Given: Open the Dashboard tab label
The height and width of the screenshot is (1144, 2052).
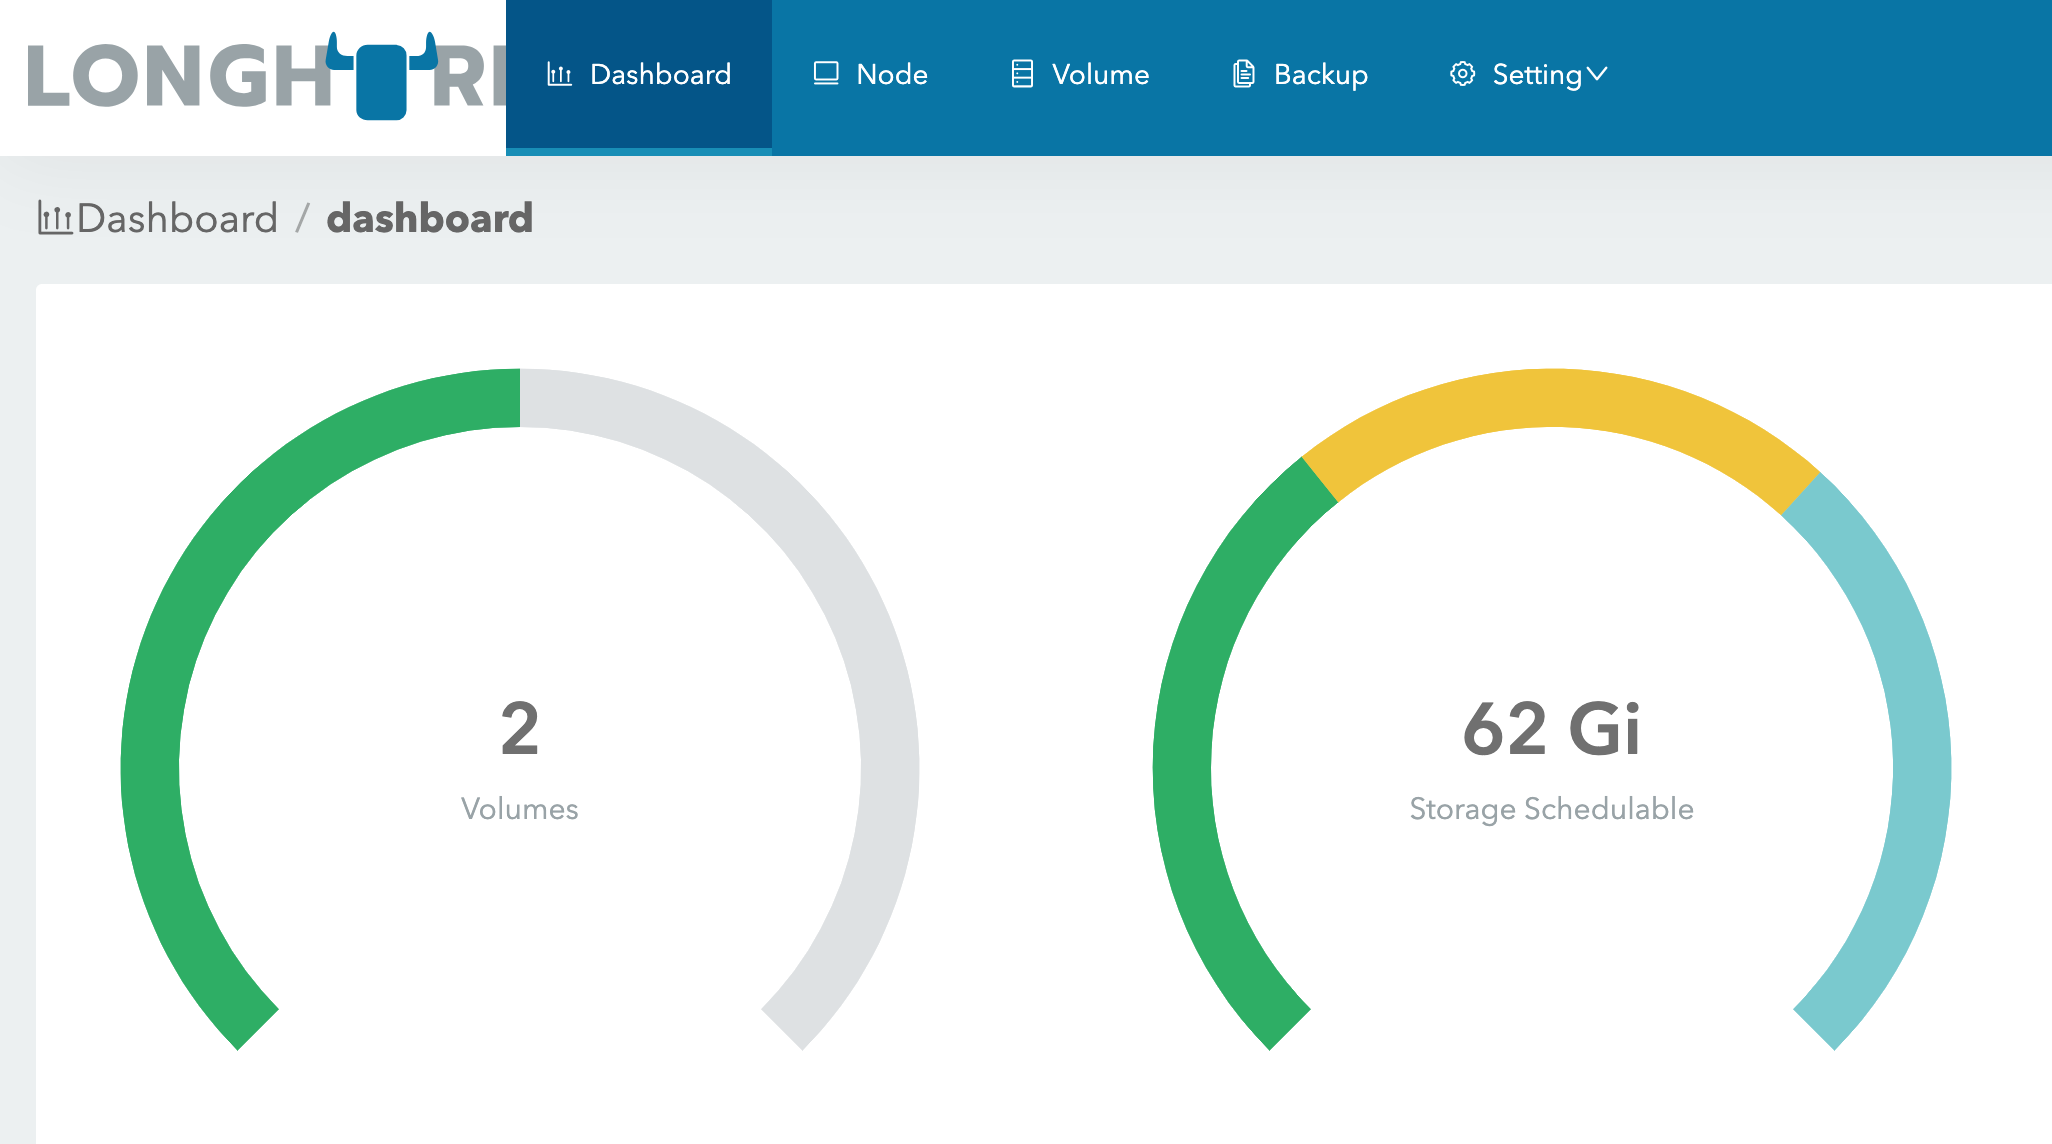Looking at the screenshot, I should point(660,74).
